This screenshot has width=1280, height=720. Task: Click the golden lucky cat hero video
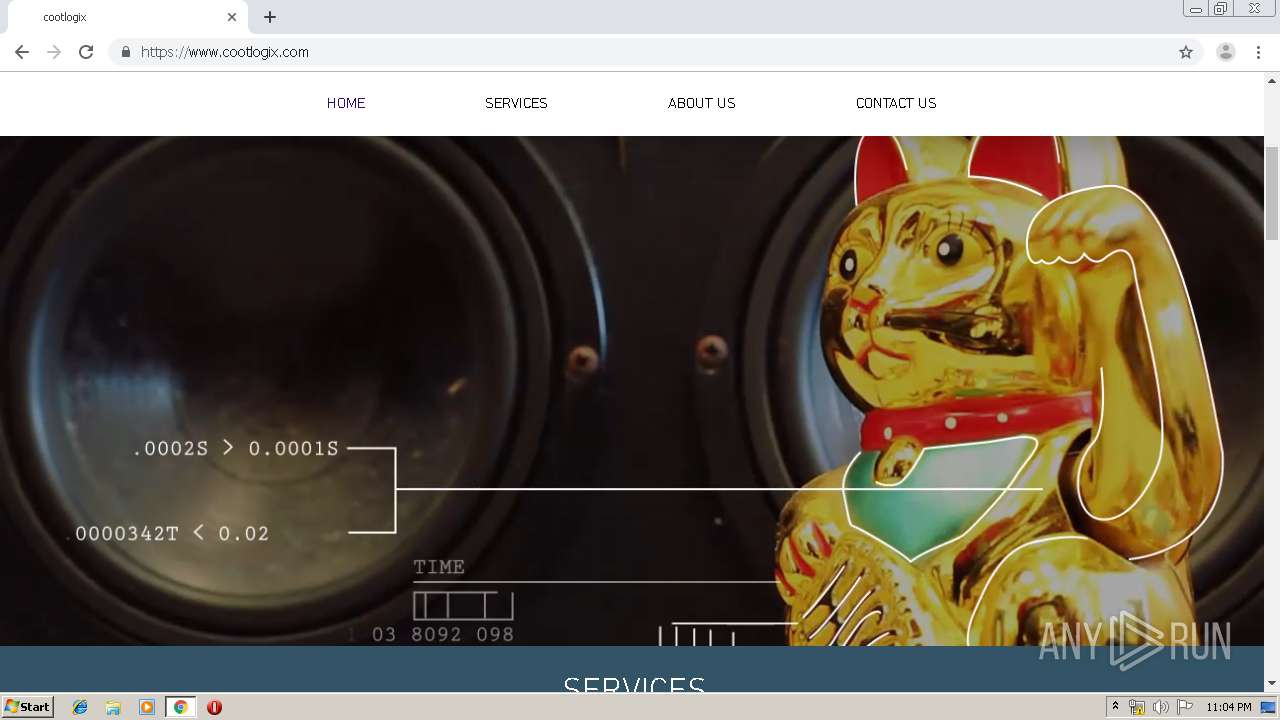pyautogui.click(x=632, y=390)
